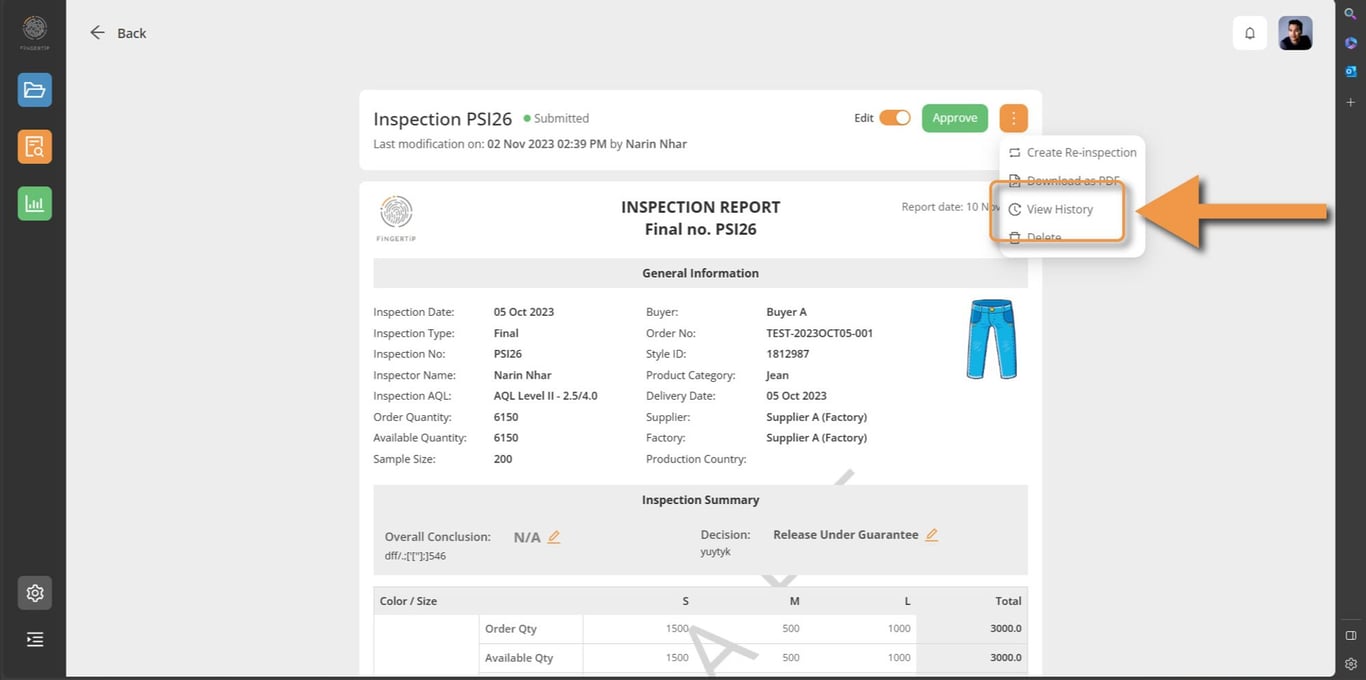Open the blue folder sidebar icon
The image size is (1366, 680).
[35, 90]
